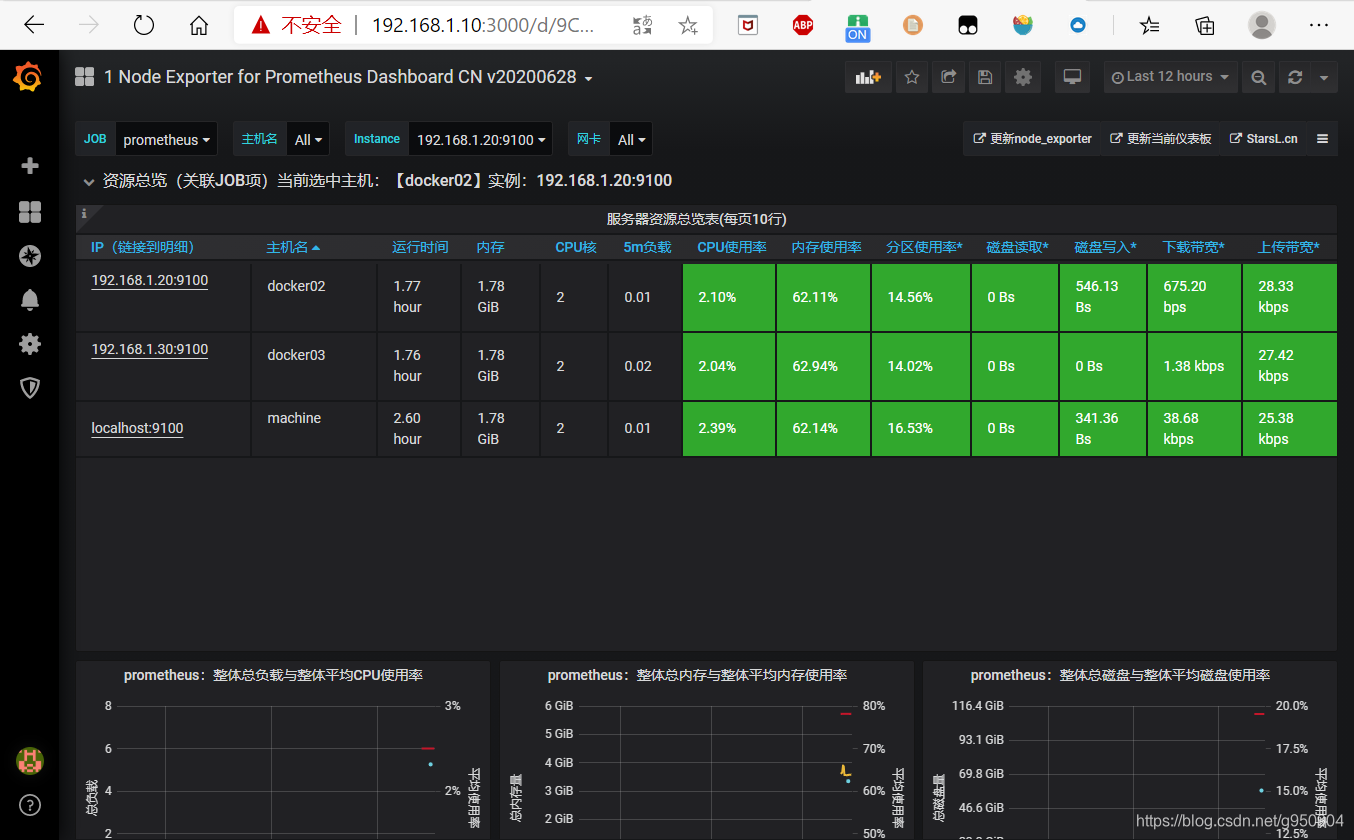Sort table by CPU使用率 column
1354x840 pixels.
tap(732, 247)
